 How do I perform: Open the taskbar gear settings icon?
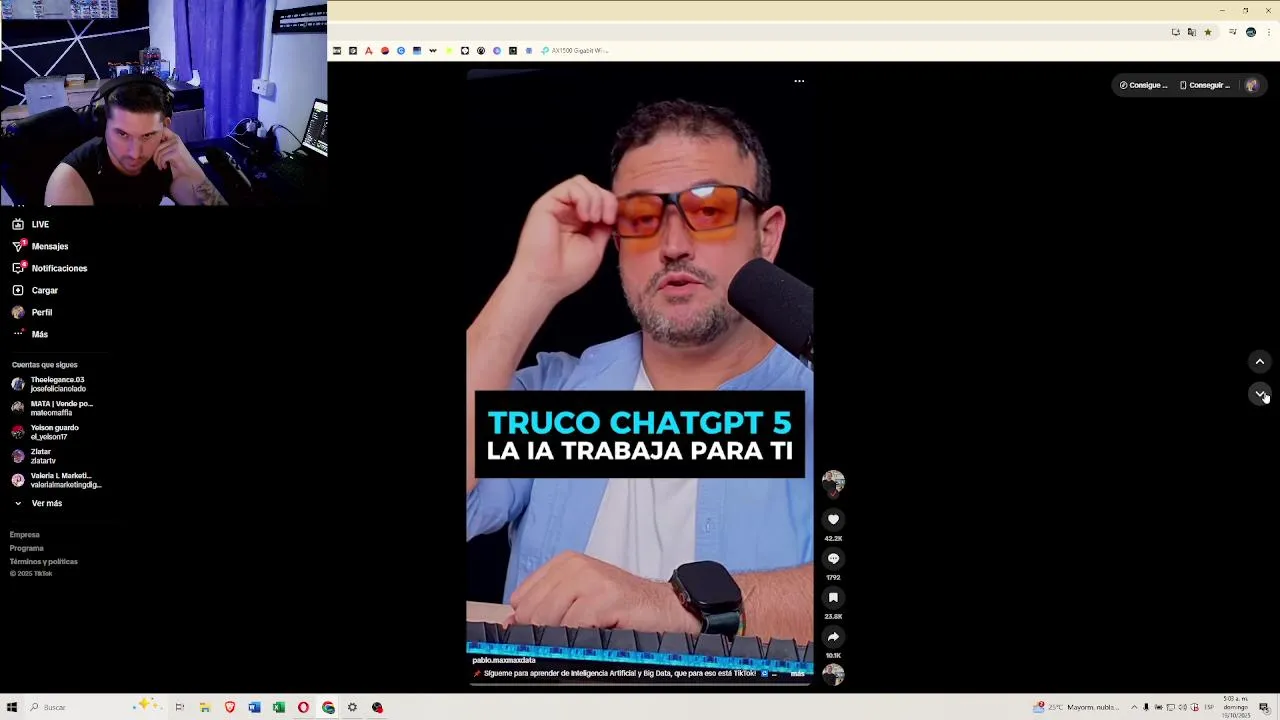click(352, 707)
